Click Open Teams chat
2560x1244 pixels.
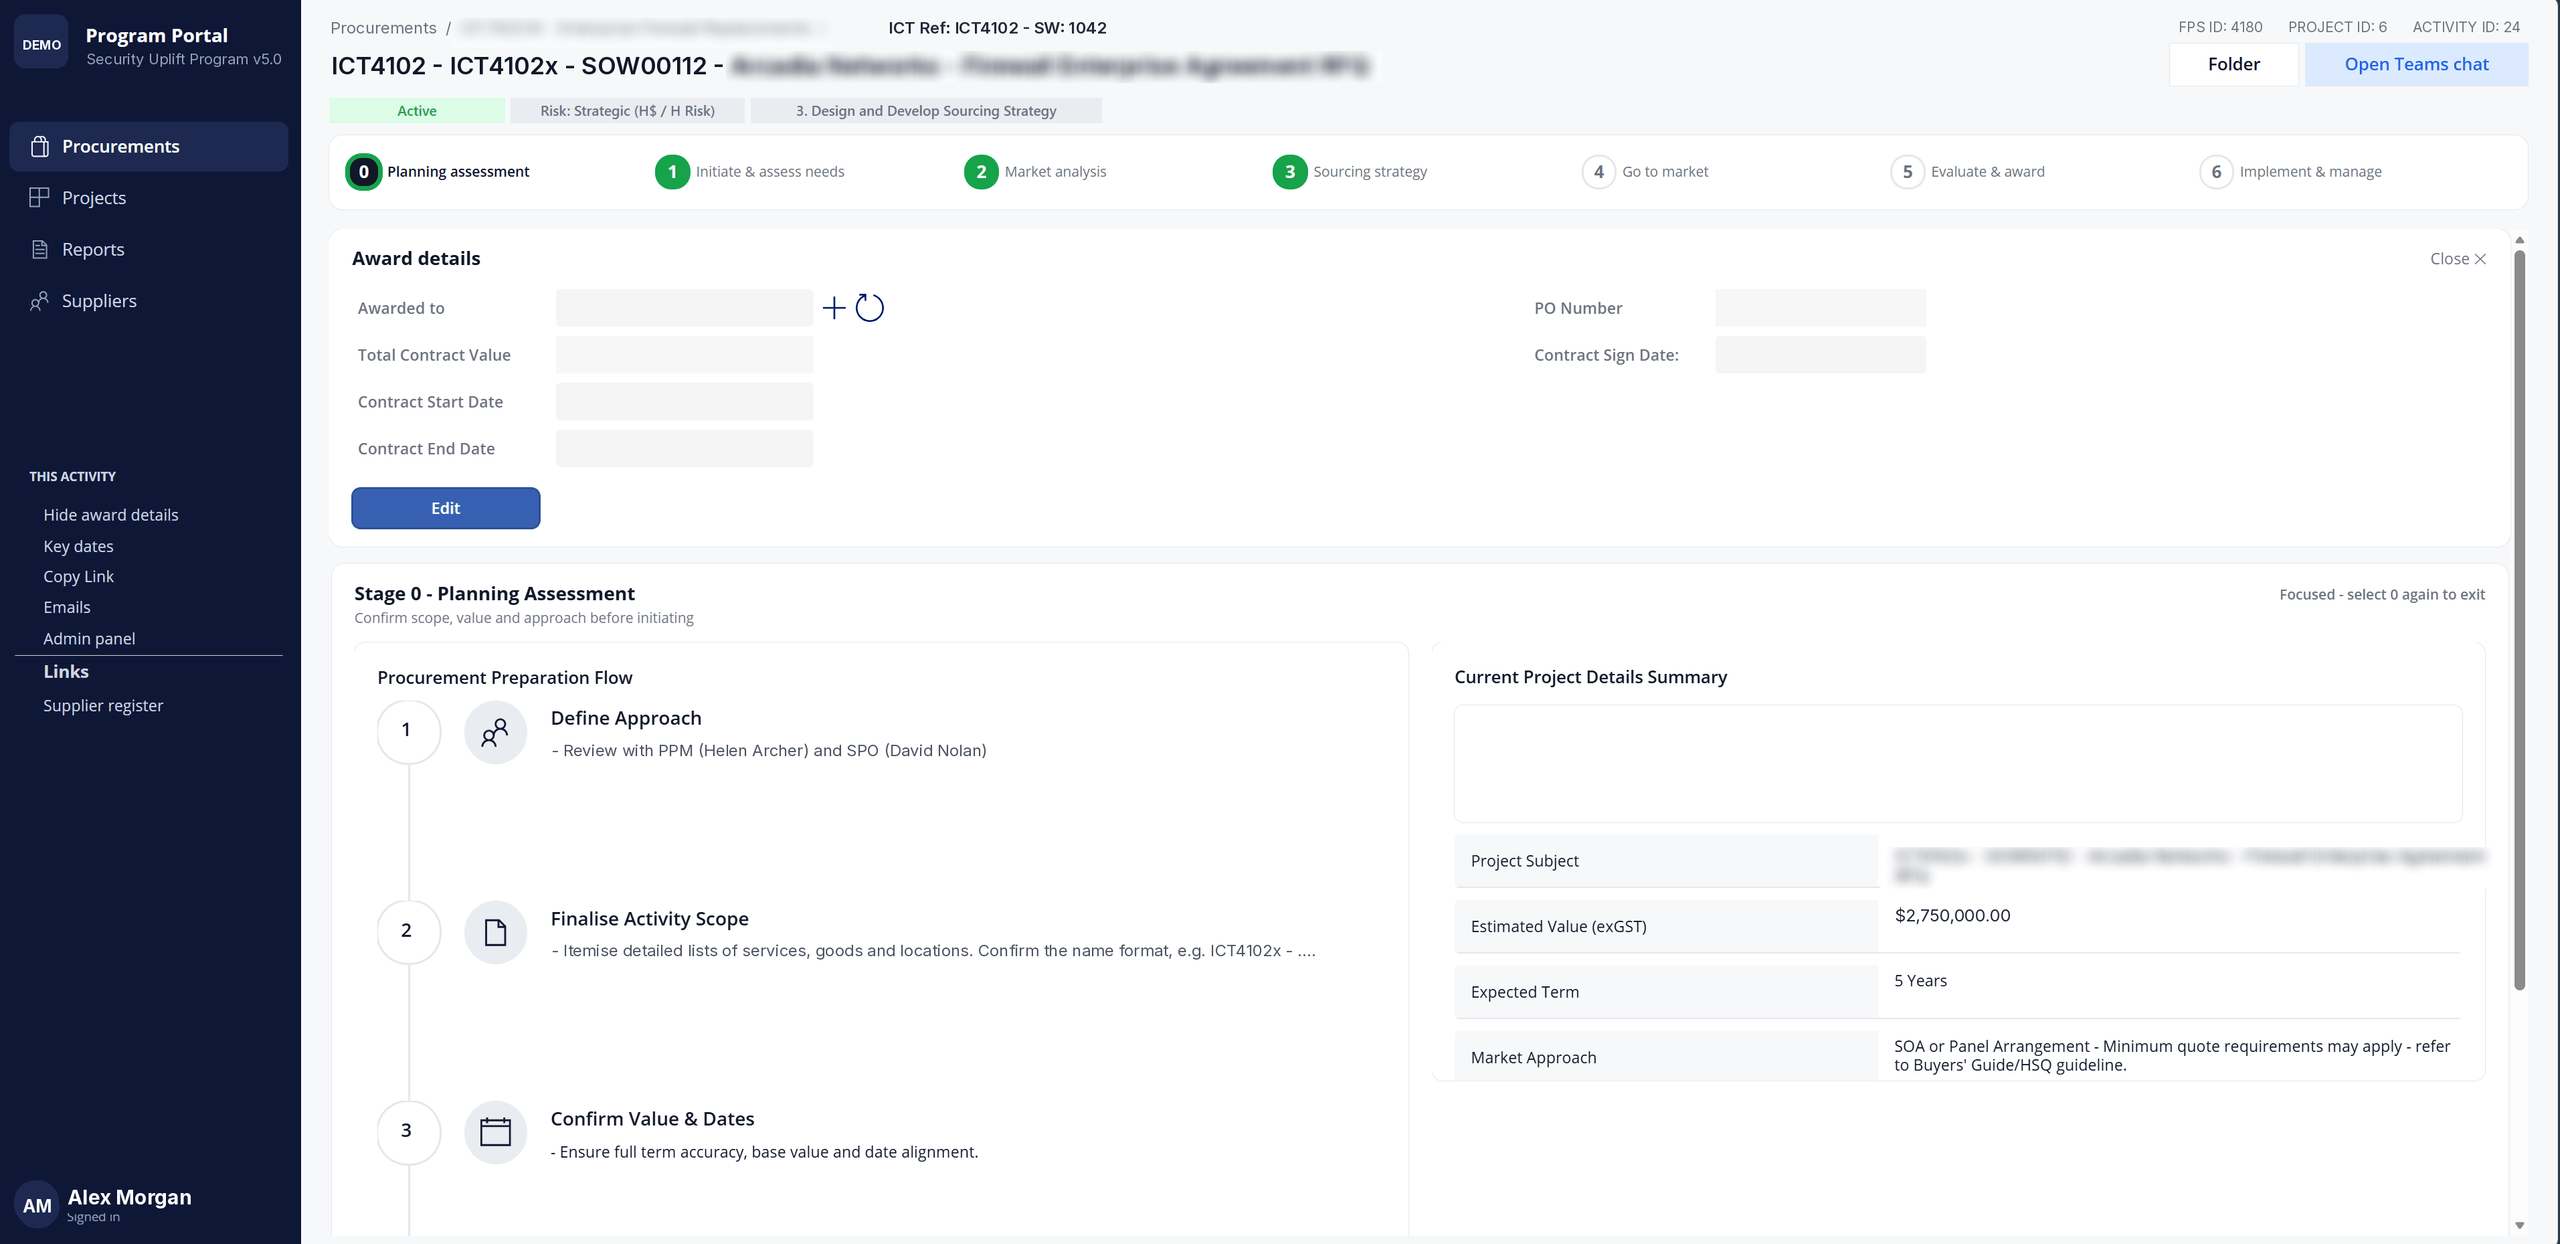2416,64
